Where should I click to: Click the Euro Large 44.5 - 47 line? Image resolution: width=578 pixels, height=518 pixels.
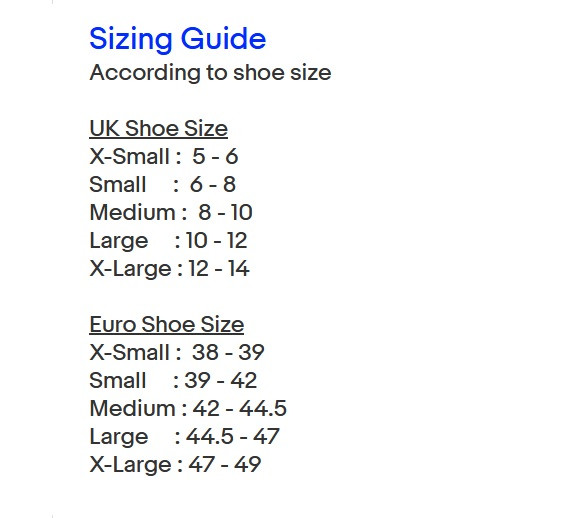184,437
